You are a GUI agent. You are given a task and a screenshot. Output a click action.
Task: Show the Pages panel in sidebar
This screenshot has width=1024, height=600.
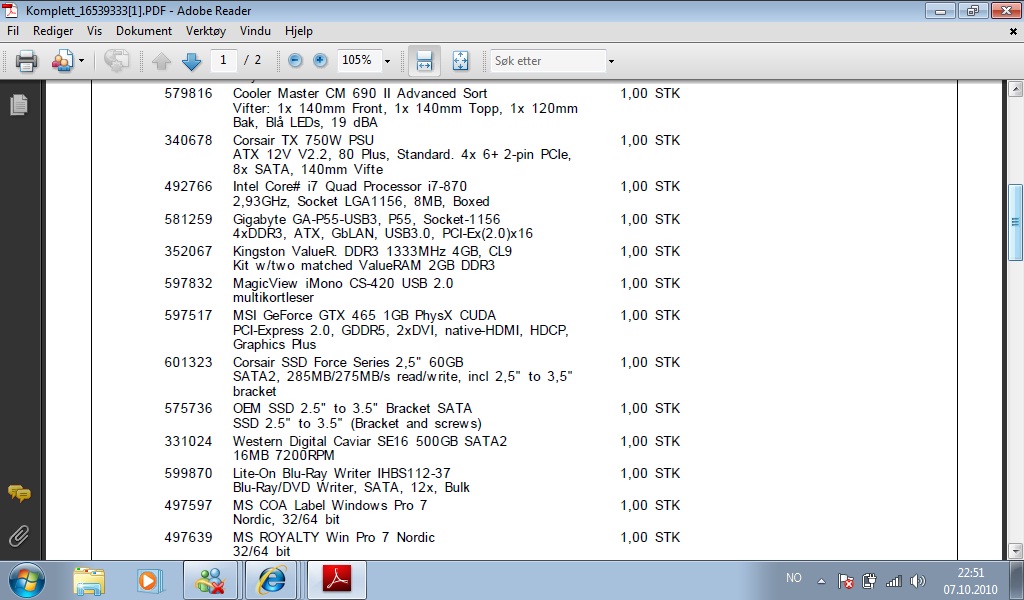(x=19, y=104)
